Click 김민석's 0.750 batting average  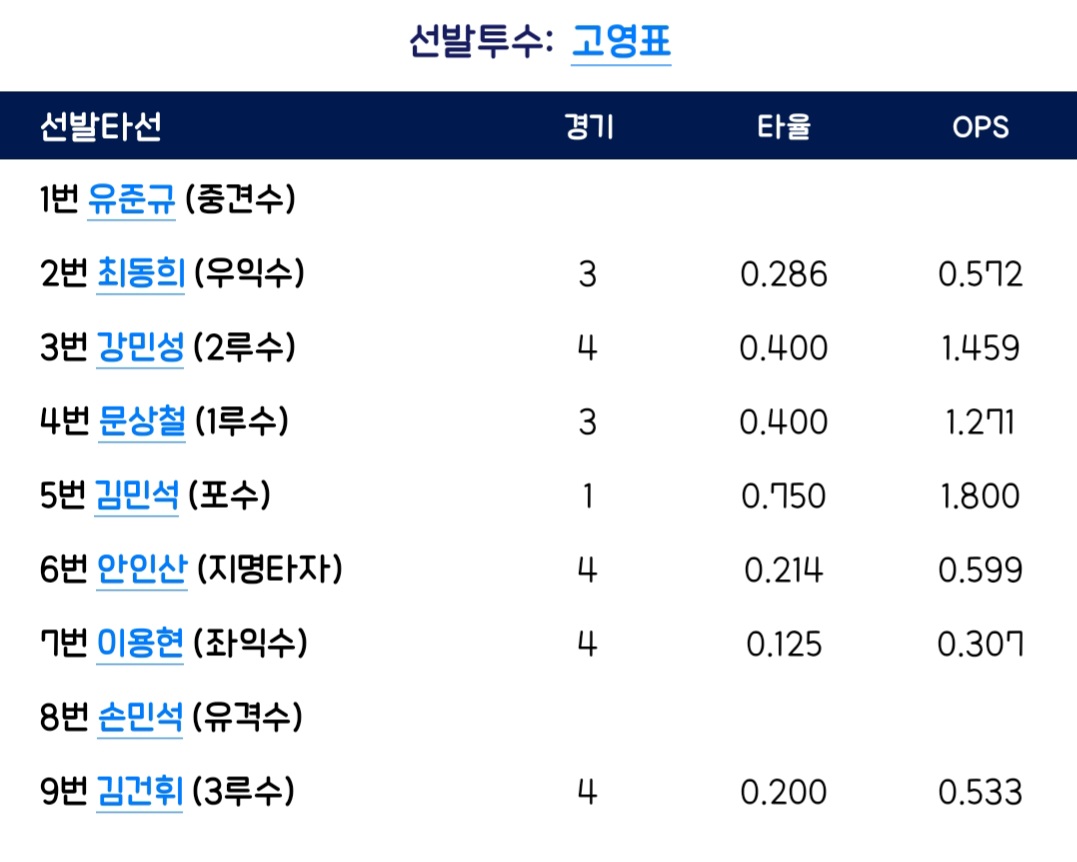pyautogui.click(x=784, y=496)
